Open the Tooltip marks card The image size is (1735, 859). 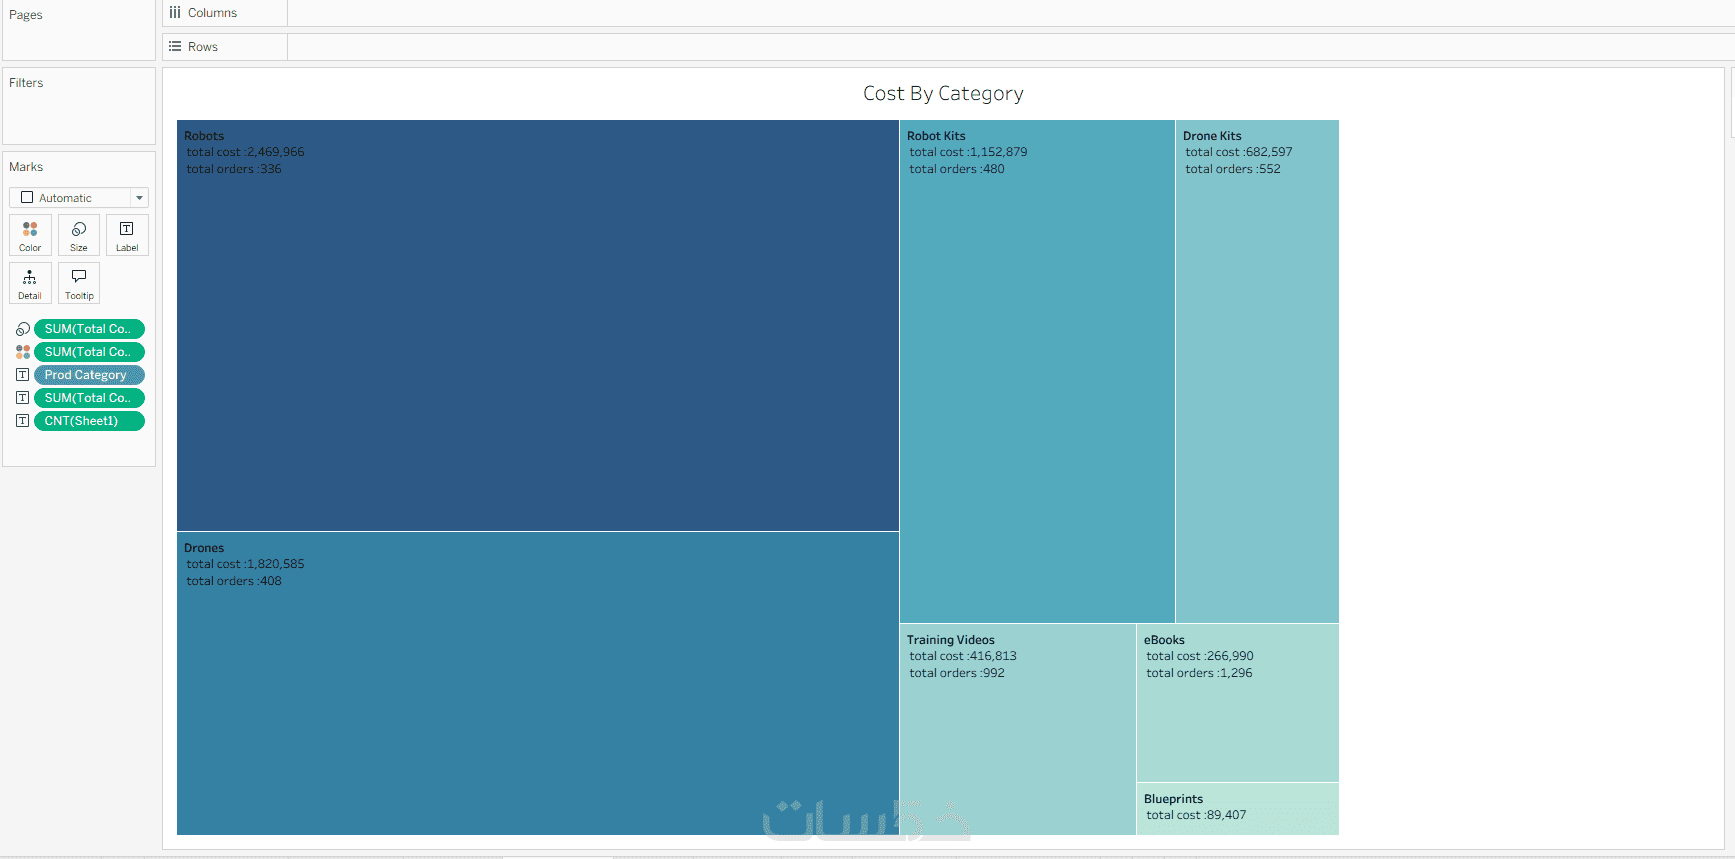pyautogui.click(x=79, y=283)
